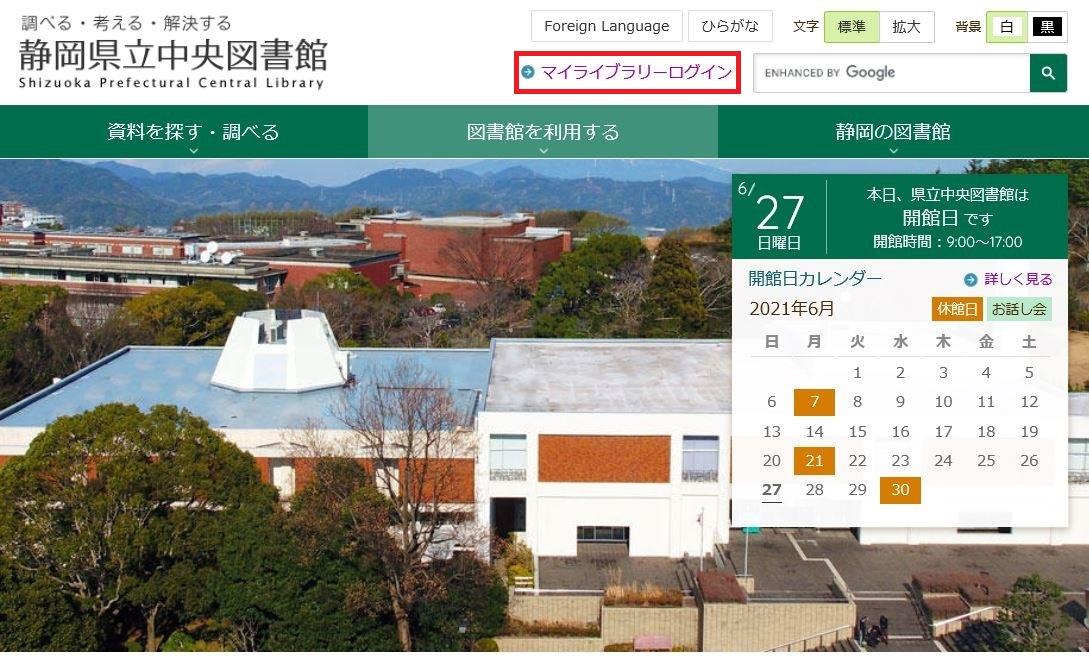Expand the 資料を探す・調べる menu
Viewport: 1089px width, 671px height.
click(193, 132)
